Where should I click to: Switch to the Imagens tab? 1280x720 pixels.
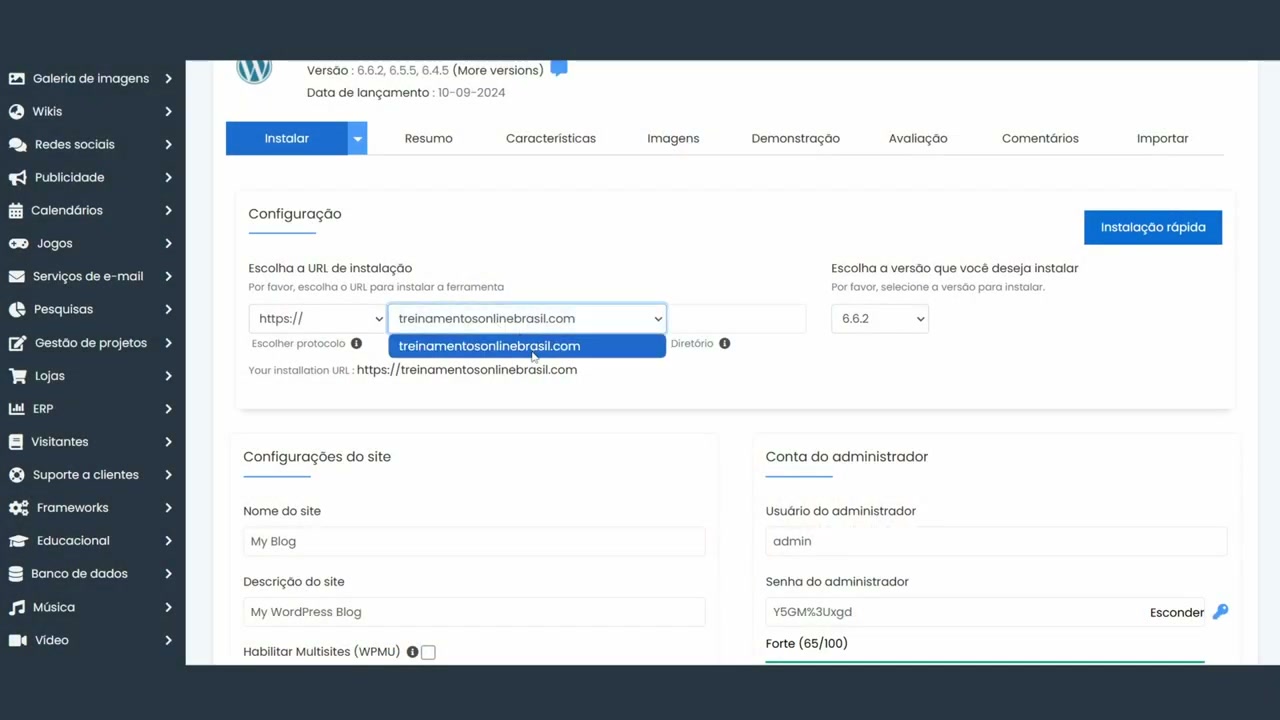pos(673,139)
